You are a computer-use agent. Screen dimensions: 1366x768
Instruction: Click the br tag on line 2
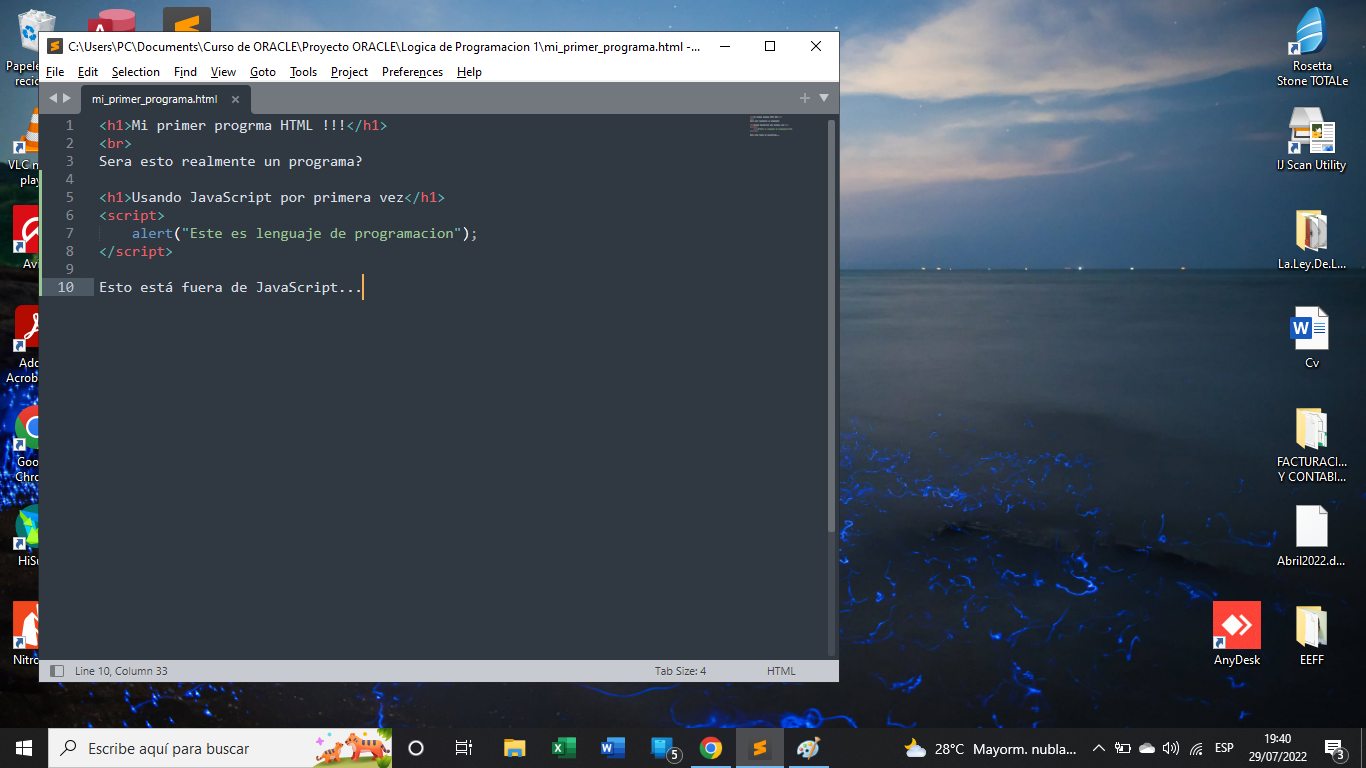tap(115, 143)
